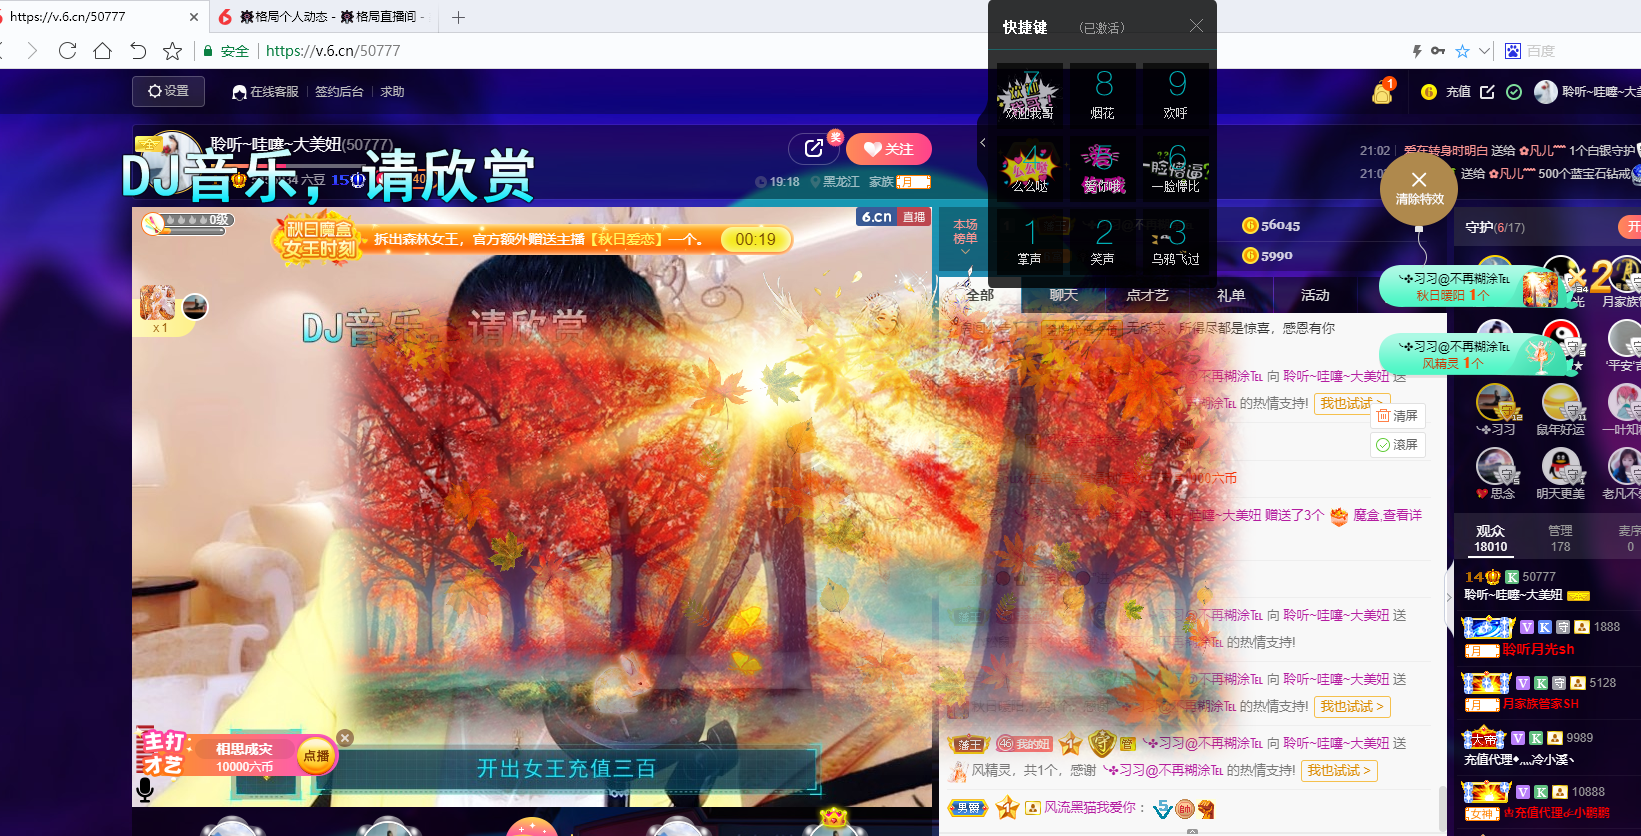
Task: Click username 风流黑猫我爱你 in chat
Action: 1090,807
